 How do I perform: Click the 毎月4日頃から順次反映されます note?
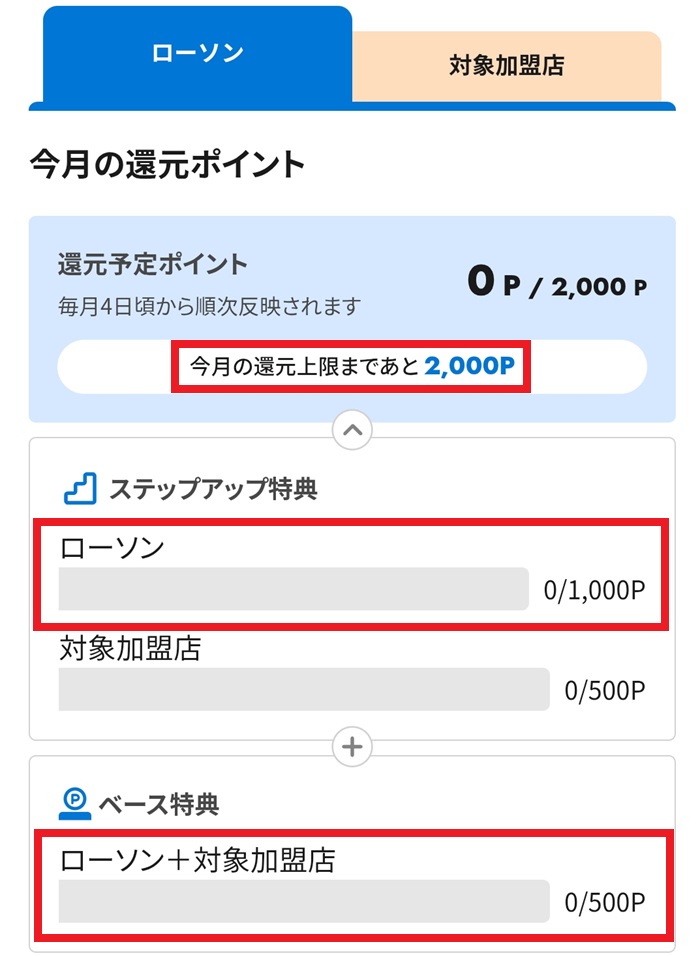point(209,305)
